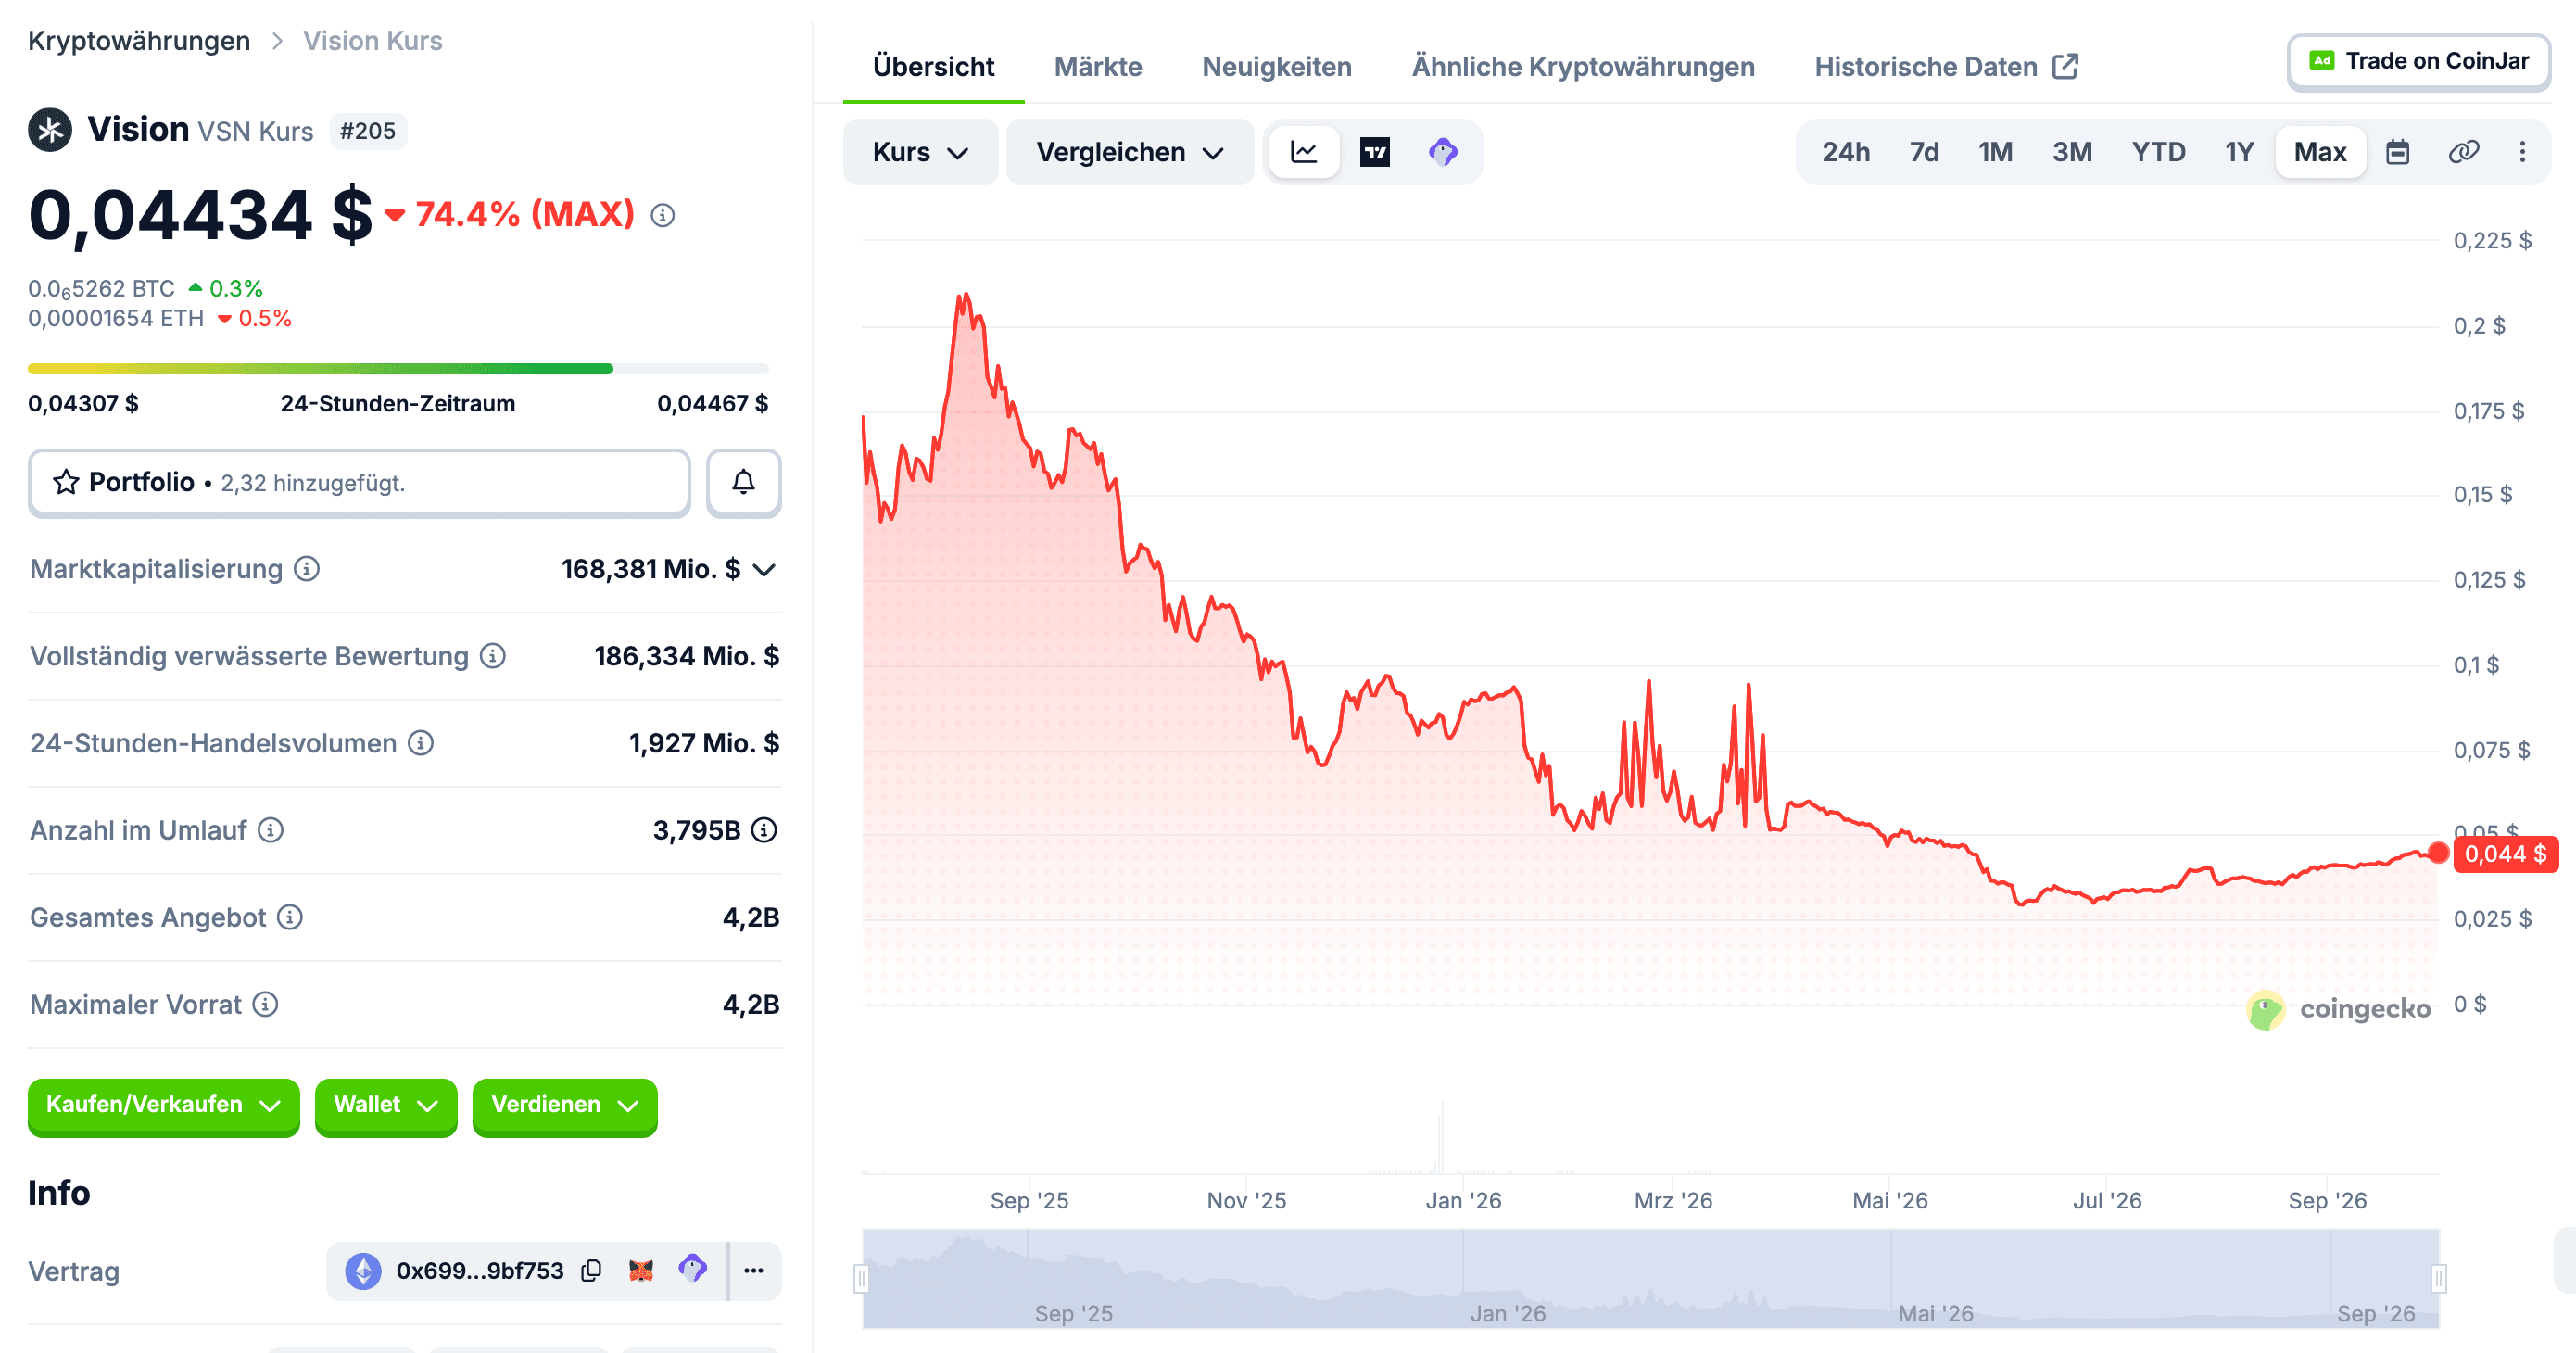Open chart more options menu

2522,152
